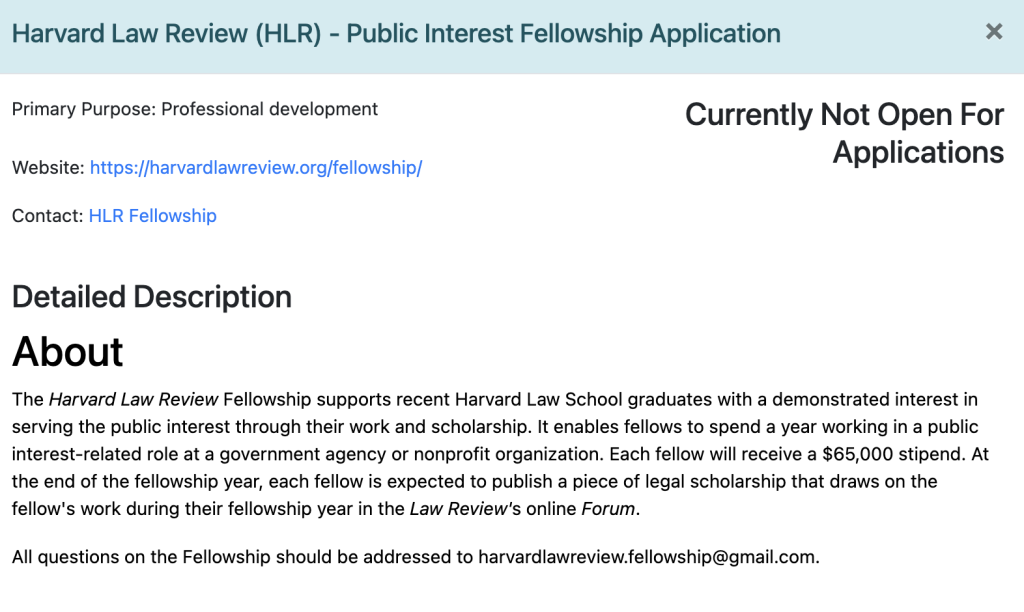Click the All questions on the Fellowship sentence

click(240, 557)
